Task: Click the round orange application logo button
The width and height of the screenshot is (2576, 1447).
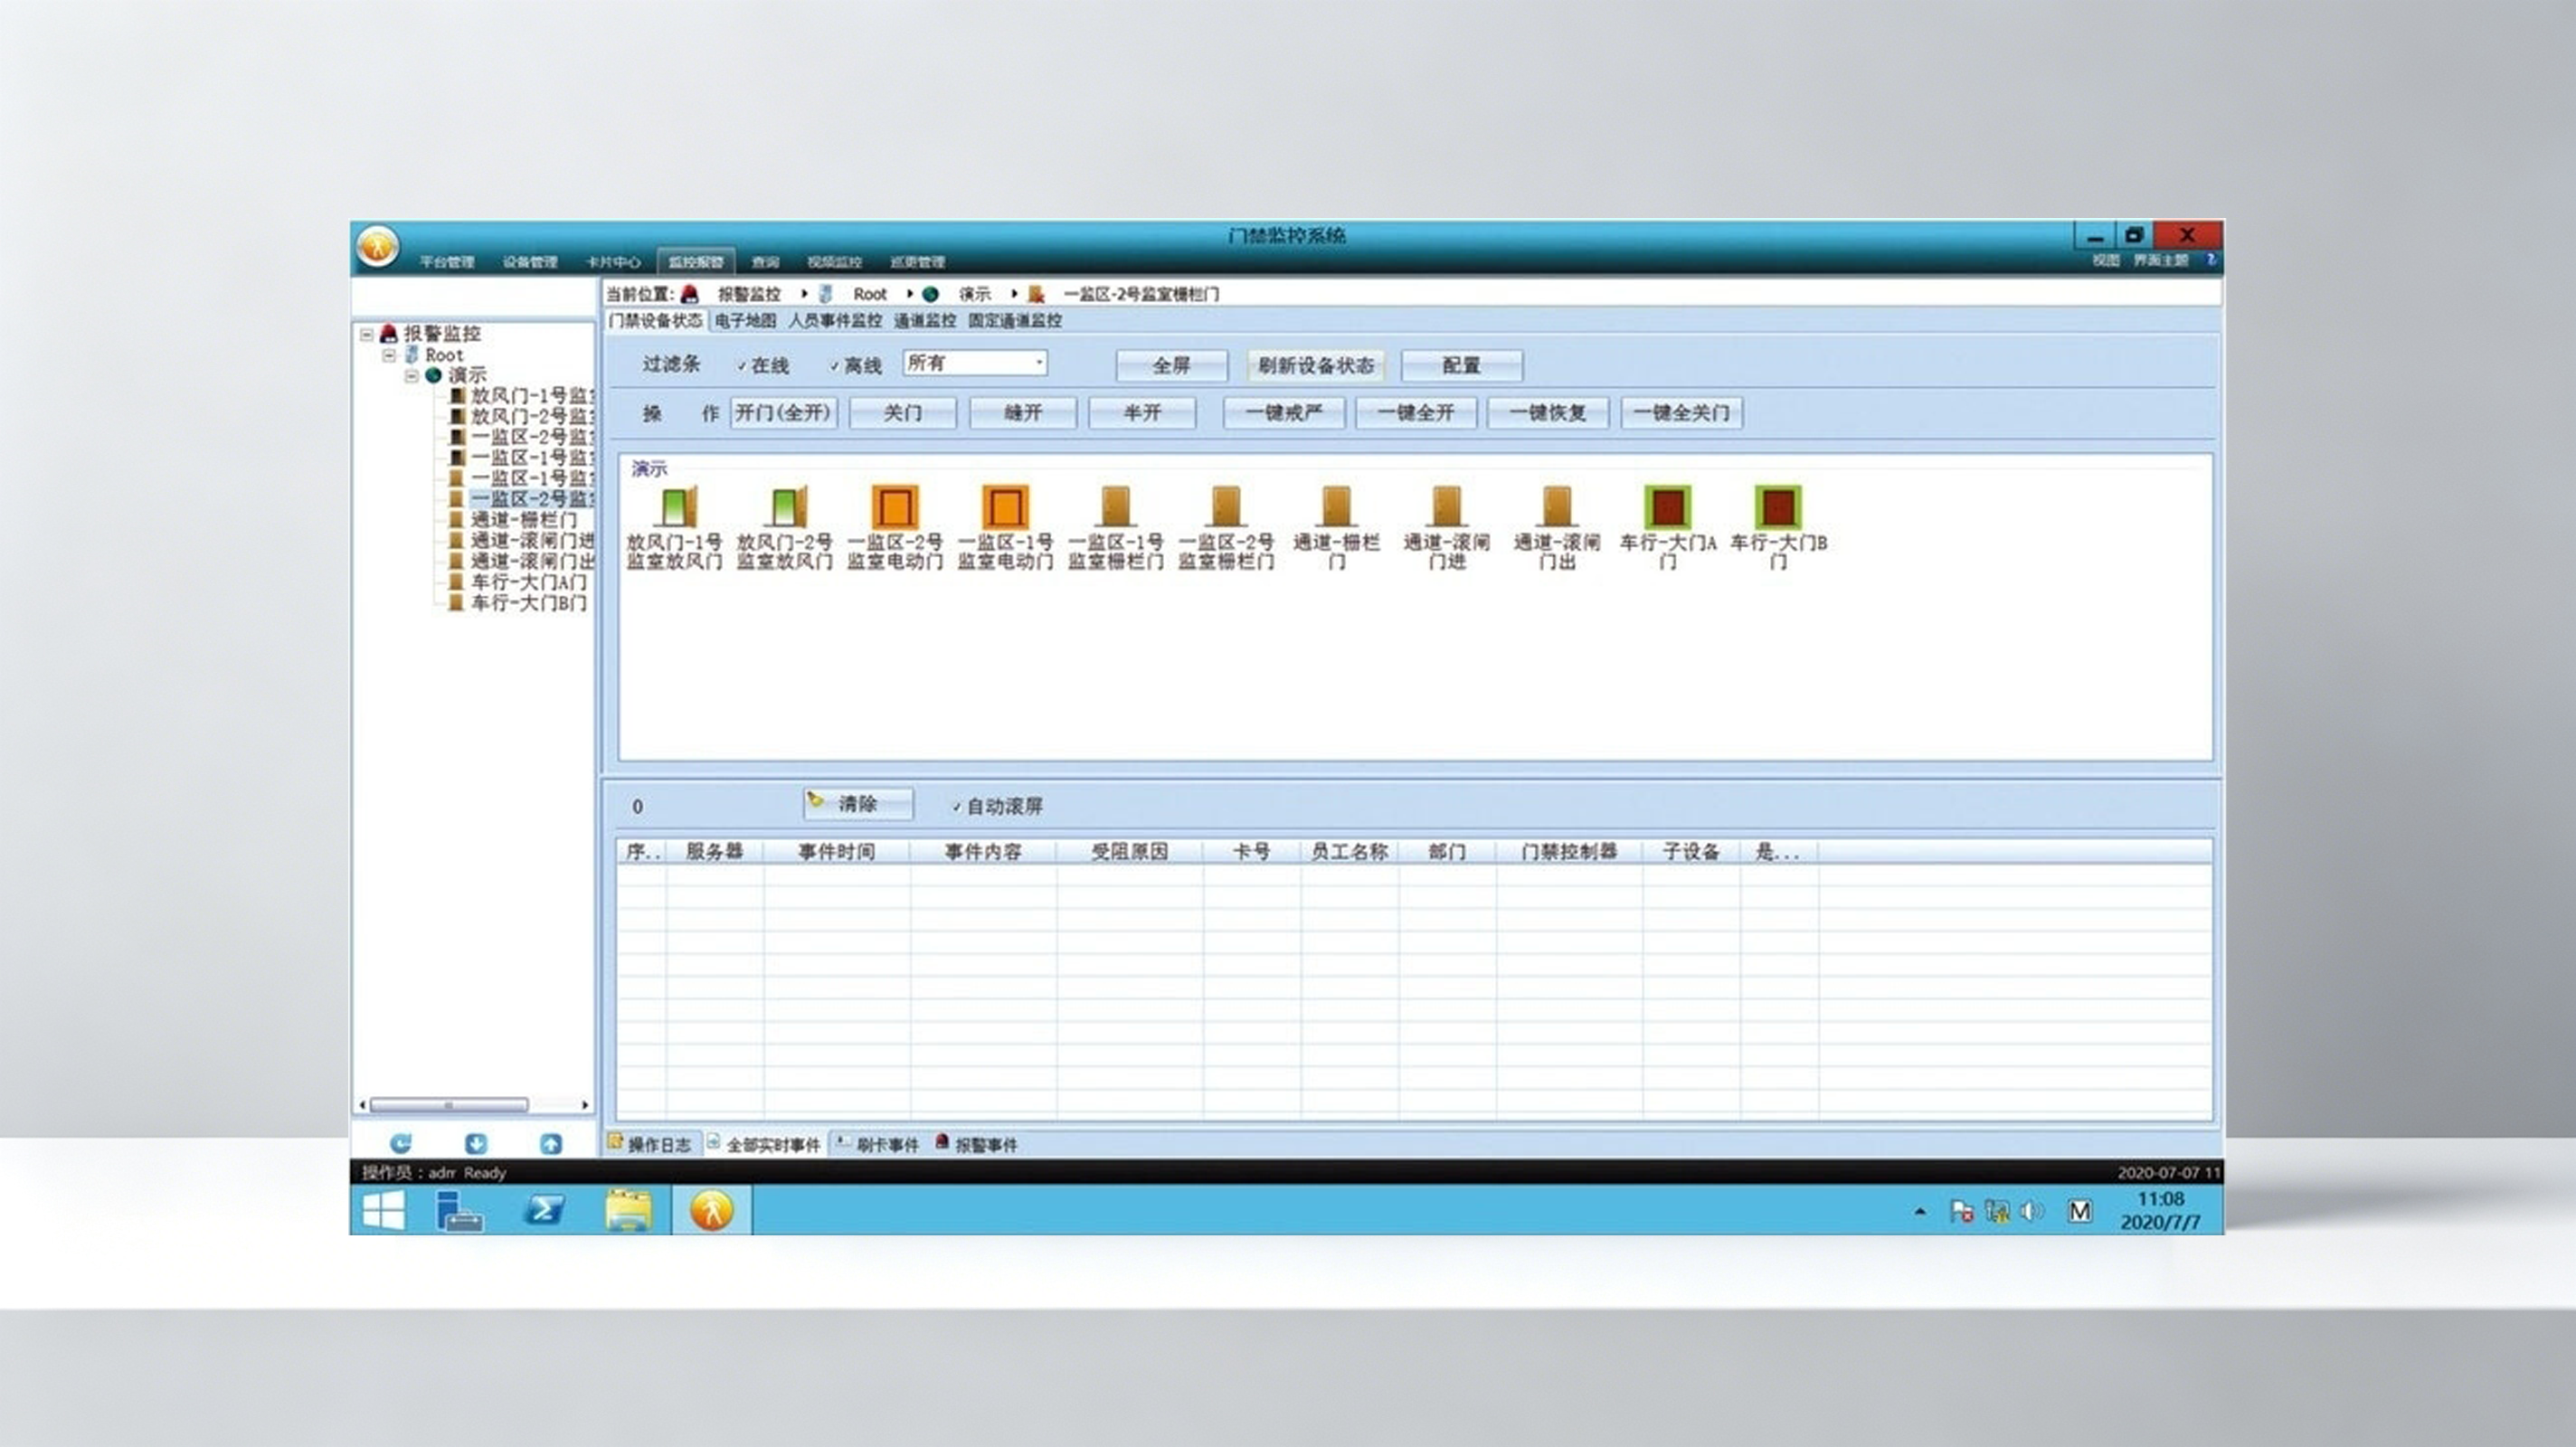Action: [x=378, y=246]
